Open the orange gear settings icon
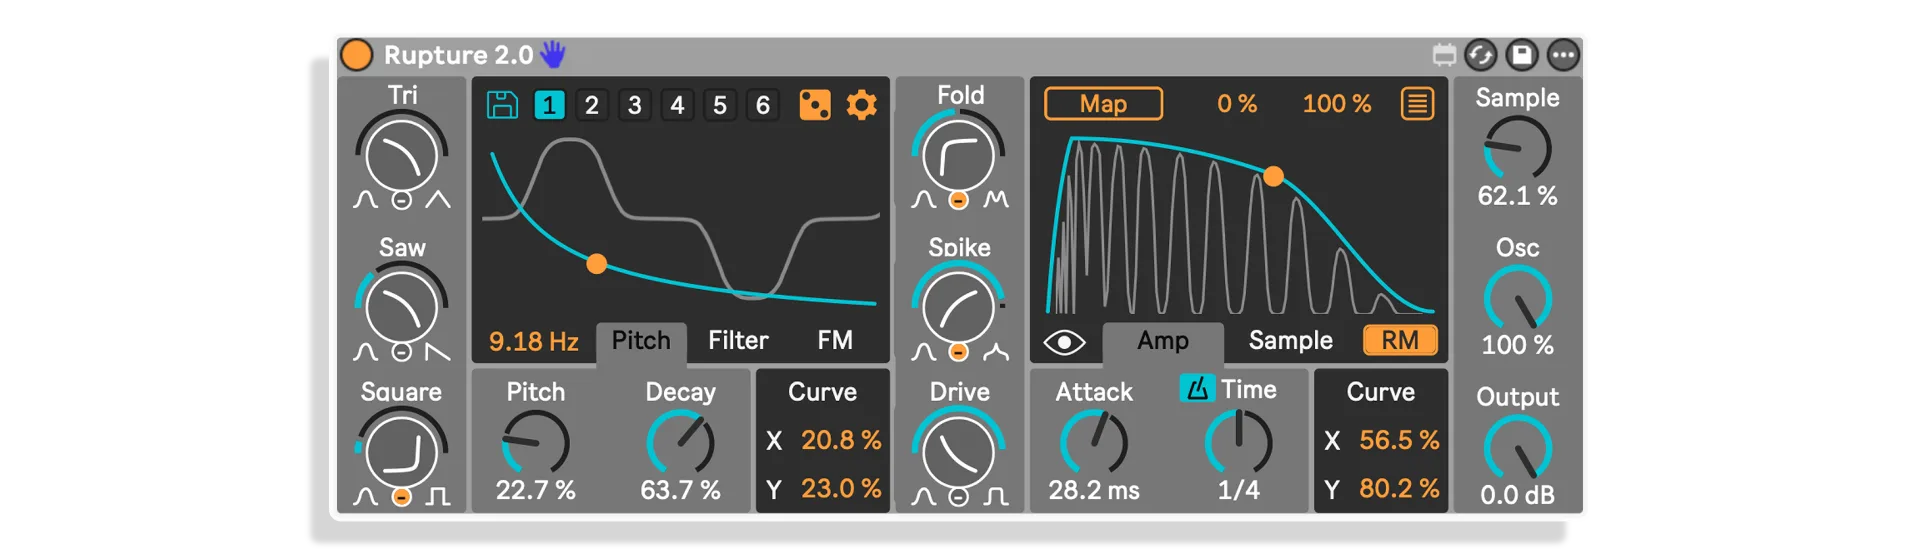This screenshot has width=1920, height=551. tap(861, 105)
